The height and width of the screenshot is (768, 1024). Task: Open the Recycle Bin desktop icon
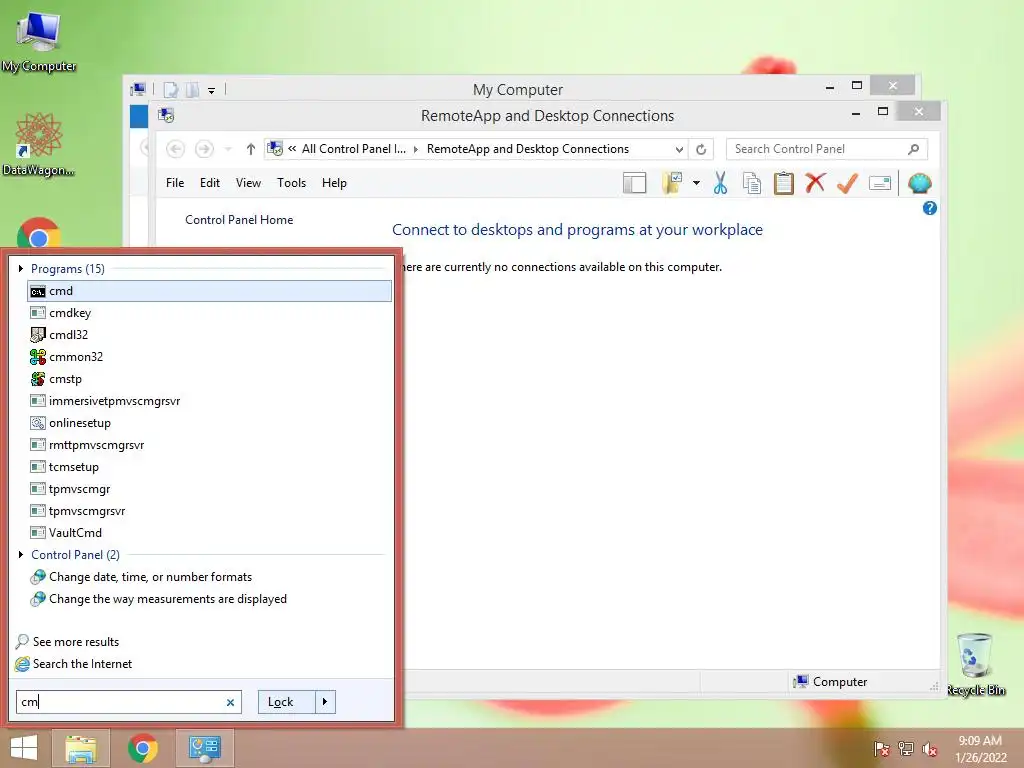click(976, 665)
